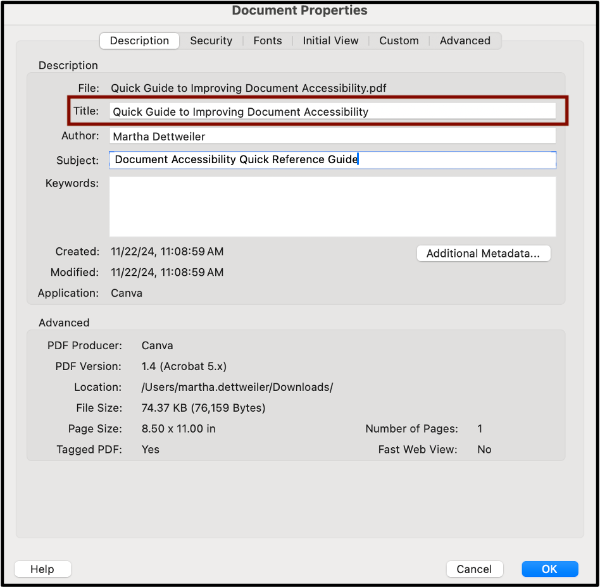The image size is (600, 587).
Task: Click the Title input field
Action: pyautogui.click(x=333, y=111)
